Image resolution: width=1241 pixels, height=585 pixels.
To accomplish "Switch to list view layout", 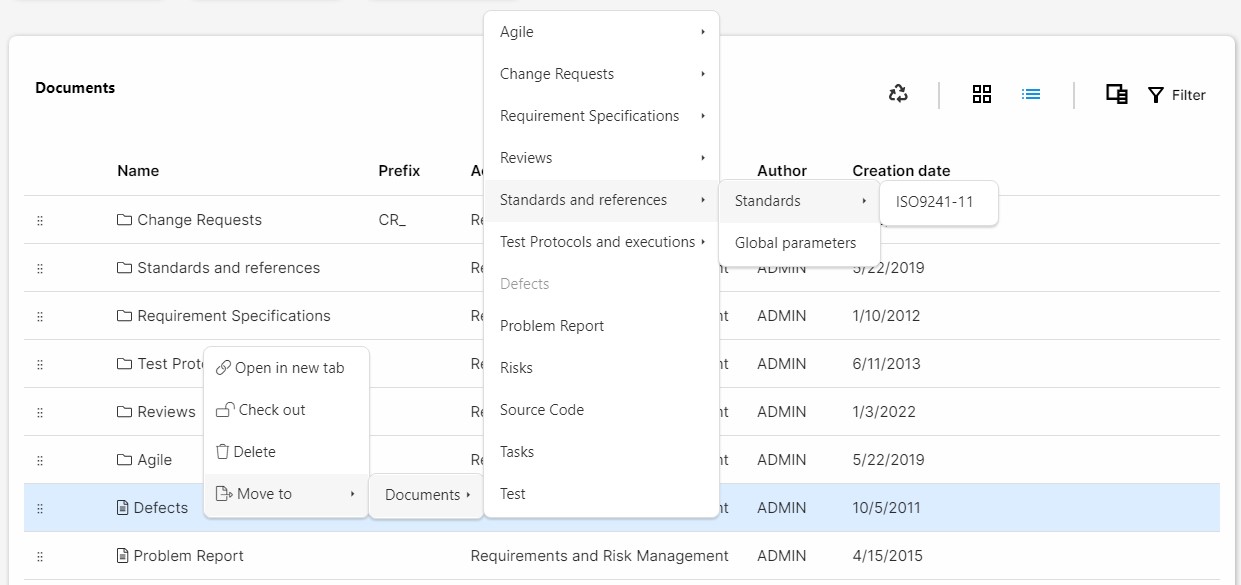I will 1031,94.
